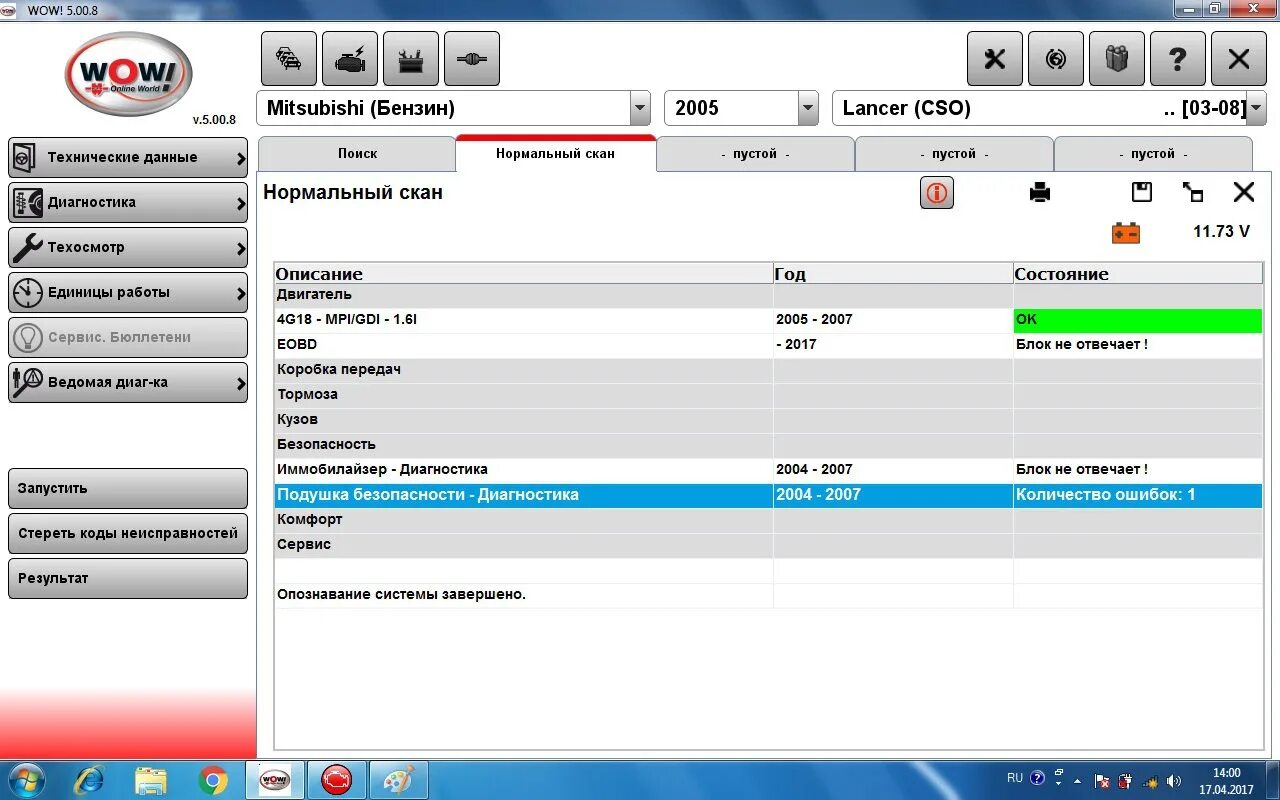This screenshot has height=800, width=1280.
Task: Open the third пустой tab
Action: pyautogui.click(x=1153, y=154)
